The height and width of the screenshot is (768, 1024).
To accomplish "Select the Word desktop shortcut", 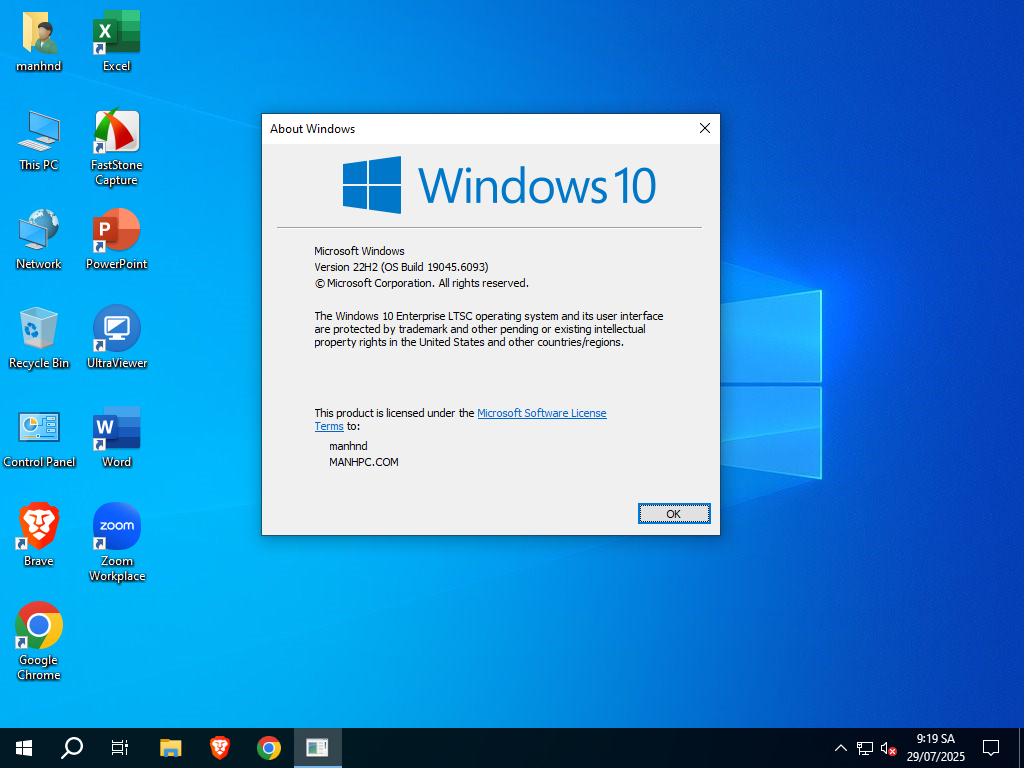I will point(116,436).
